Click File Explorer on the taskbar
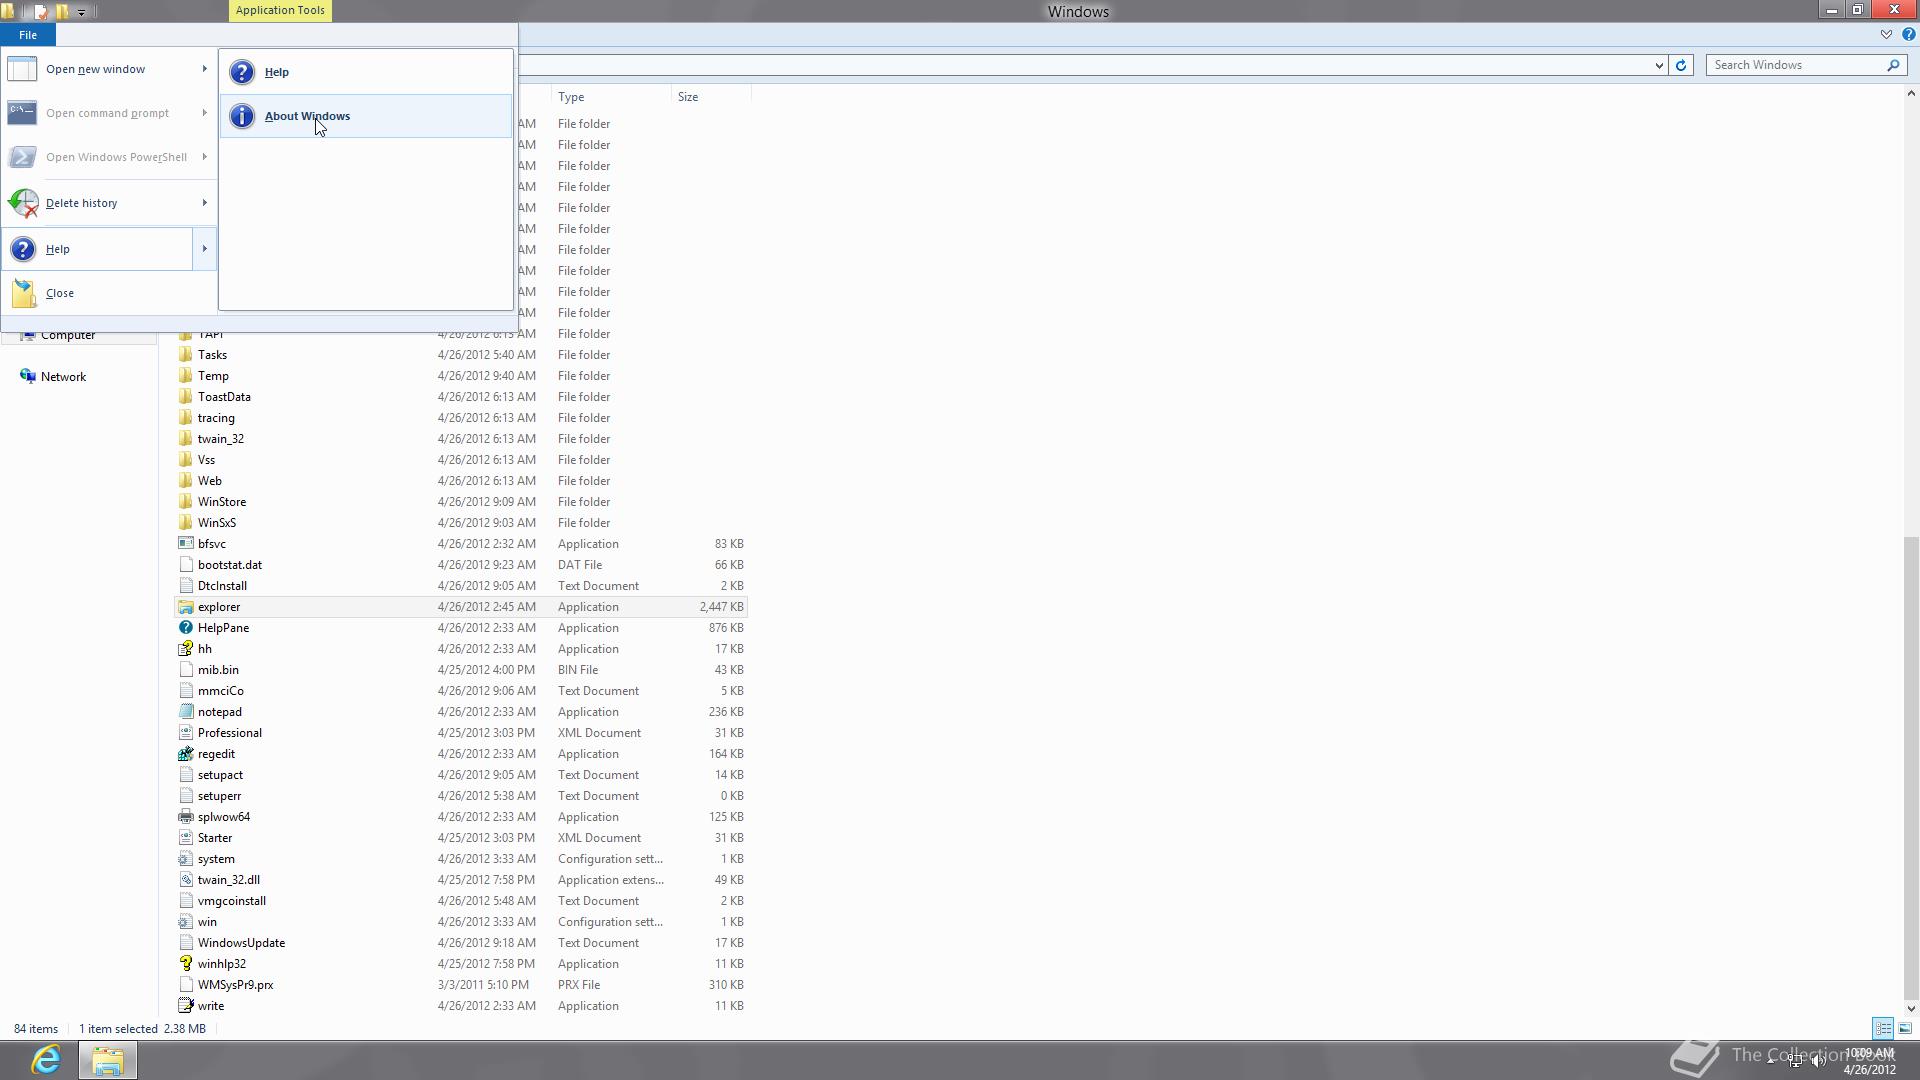1920x1080 pixels. 108,1060
